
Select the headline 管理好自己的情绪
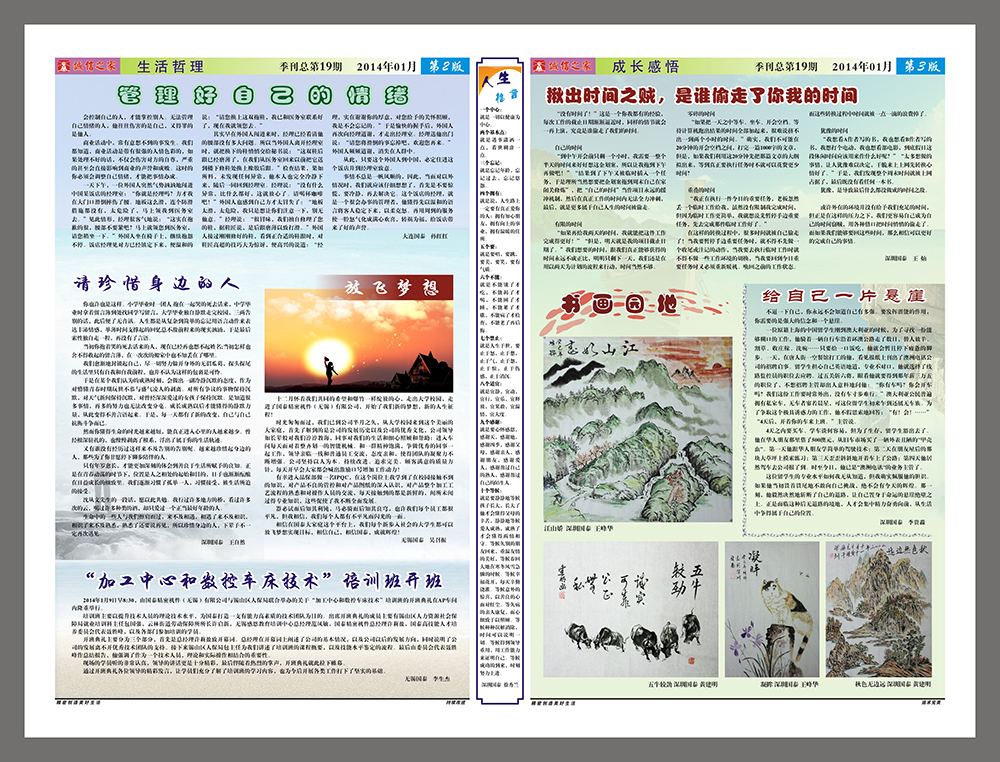(263, 96)
